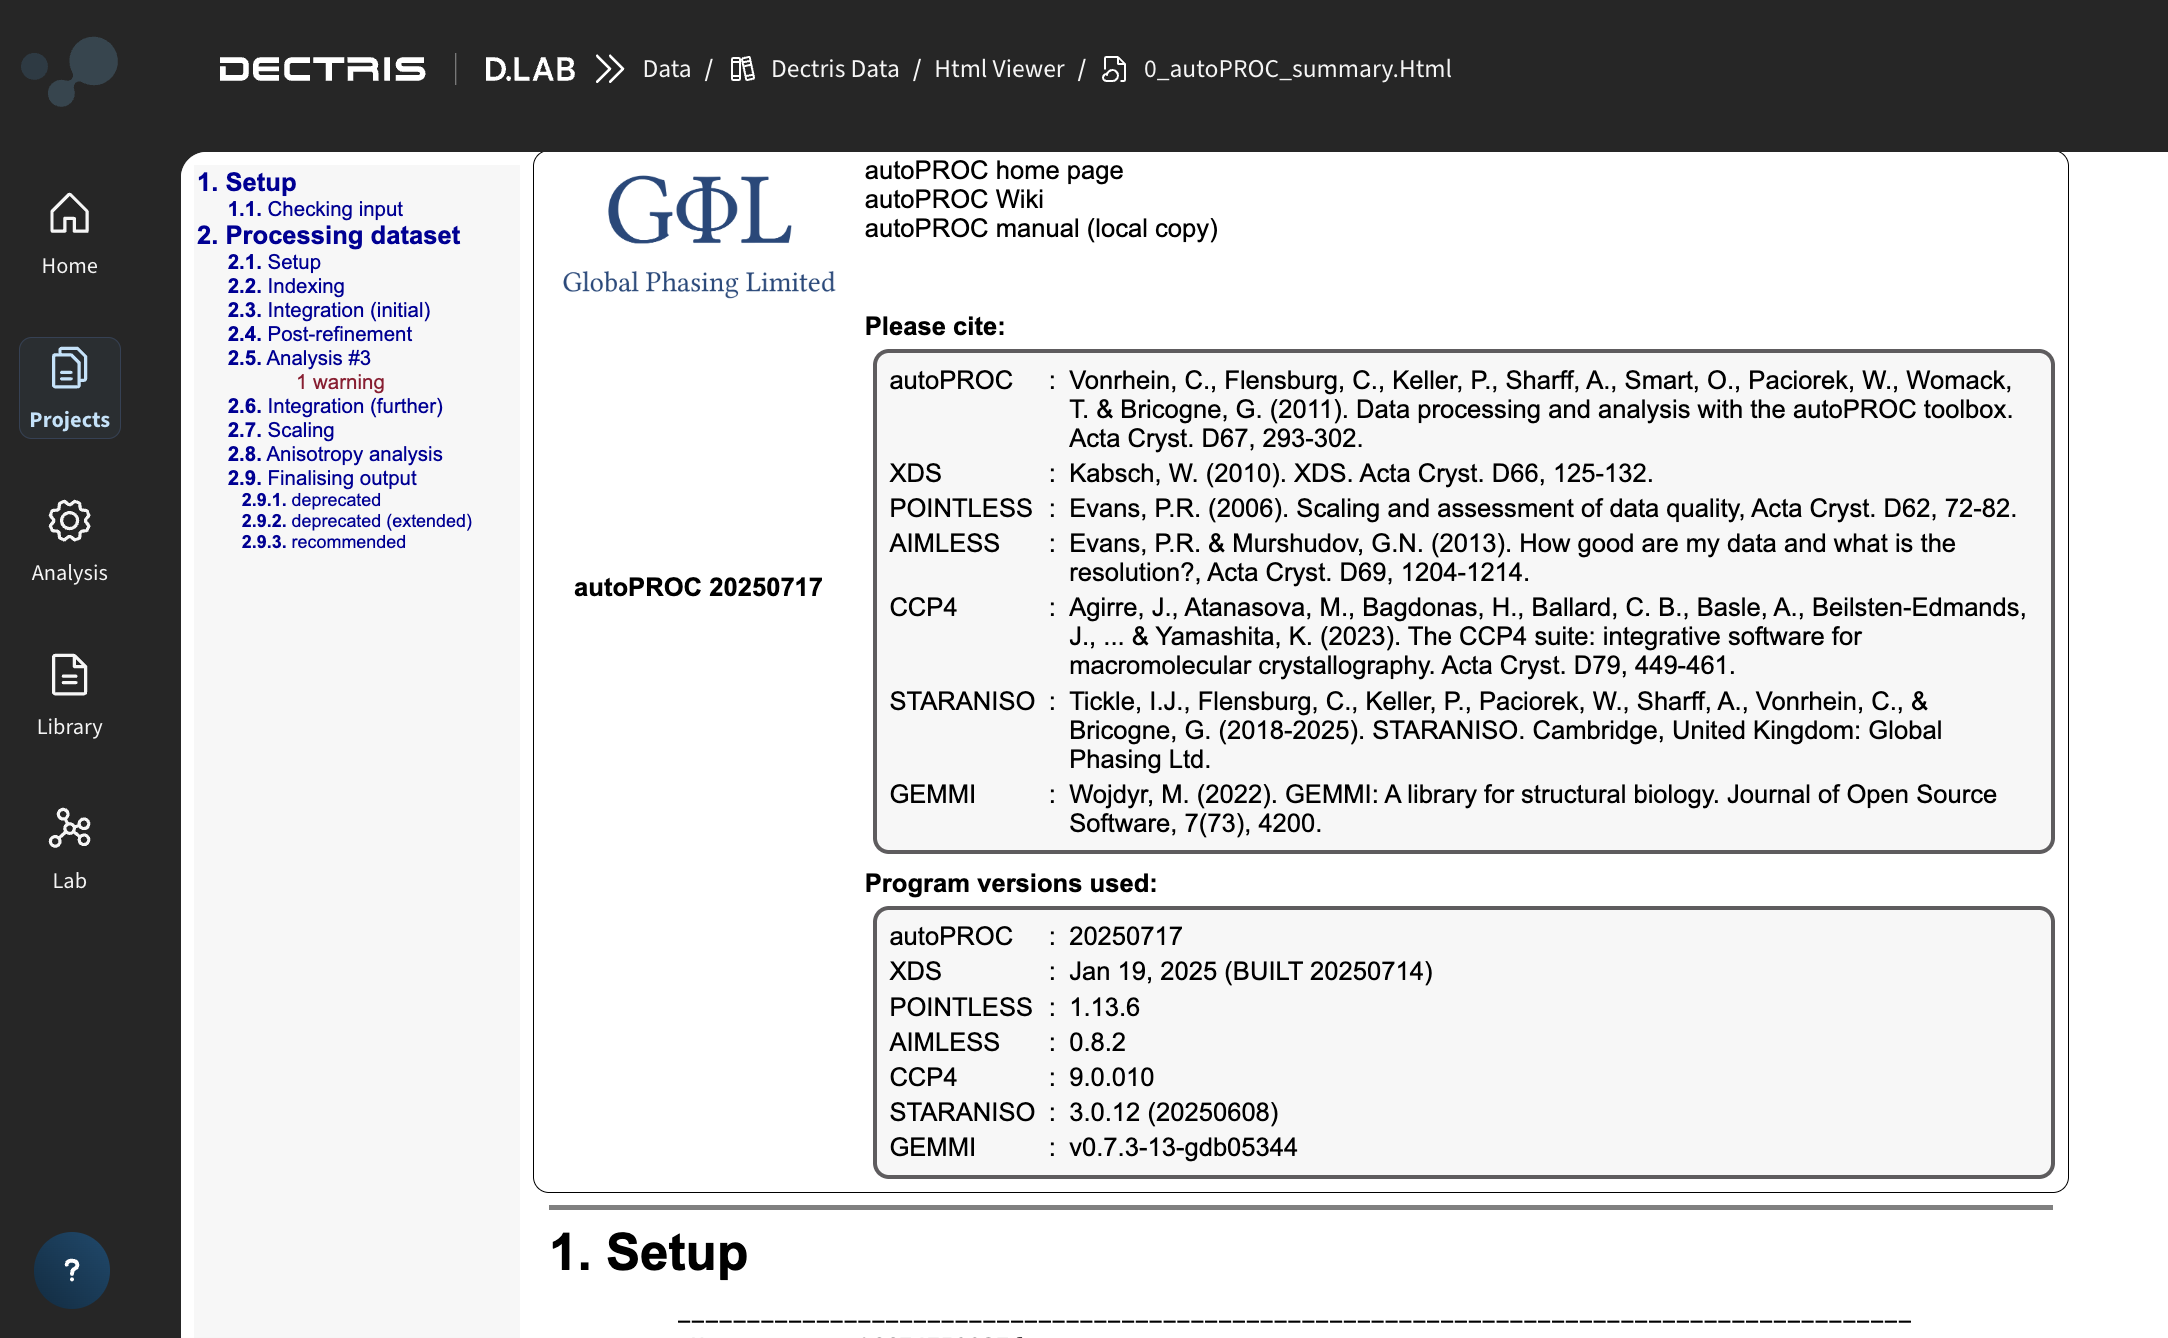
Task: Open the Library document icon
Action: point(69,675)
